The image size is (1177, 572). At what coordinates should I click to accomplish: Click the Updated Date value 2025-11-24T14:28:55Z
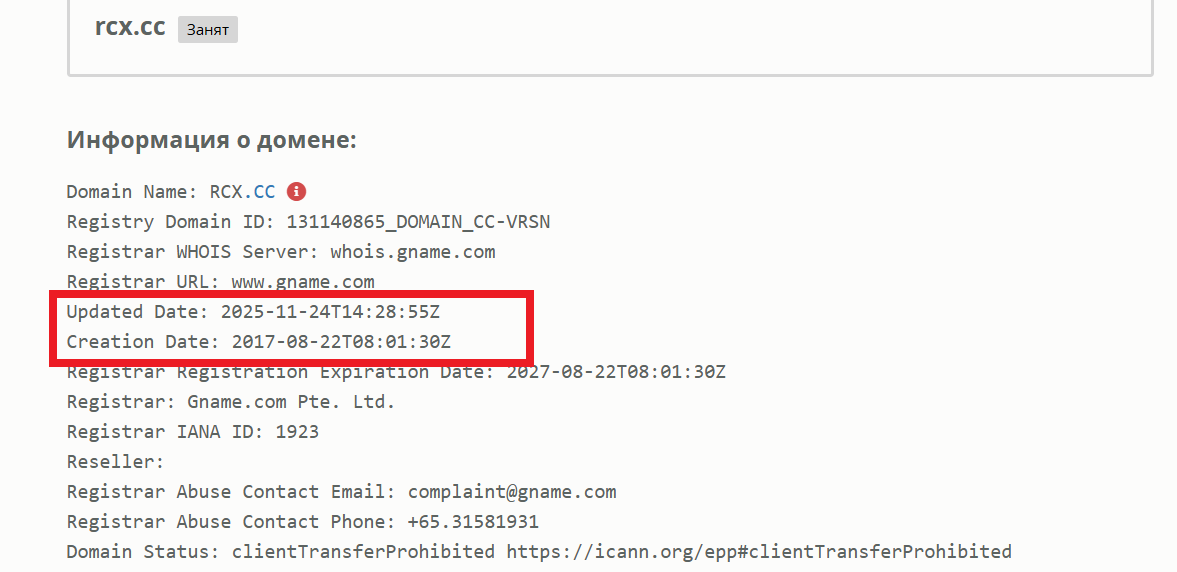[x=330, y=312]
